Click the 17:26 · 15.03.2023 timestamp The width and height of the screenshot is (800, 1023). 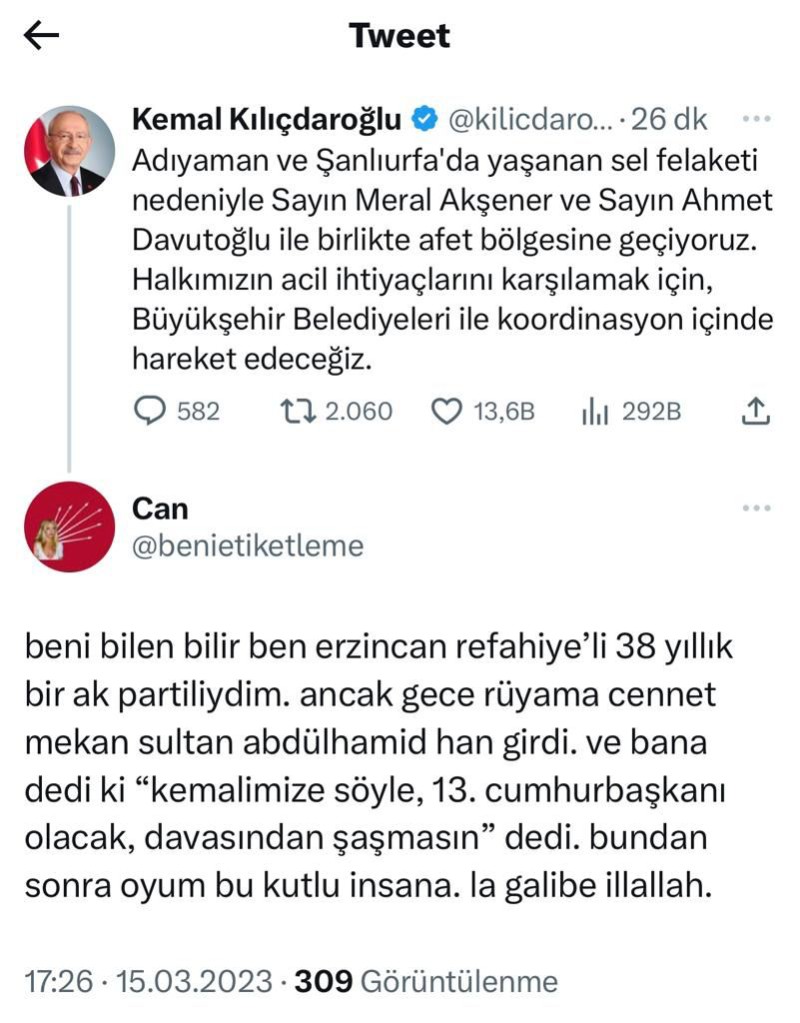(147, 981)
